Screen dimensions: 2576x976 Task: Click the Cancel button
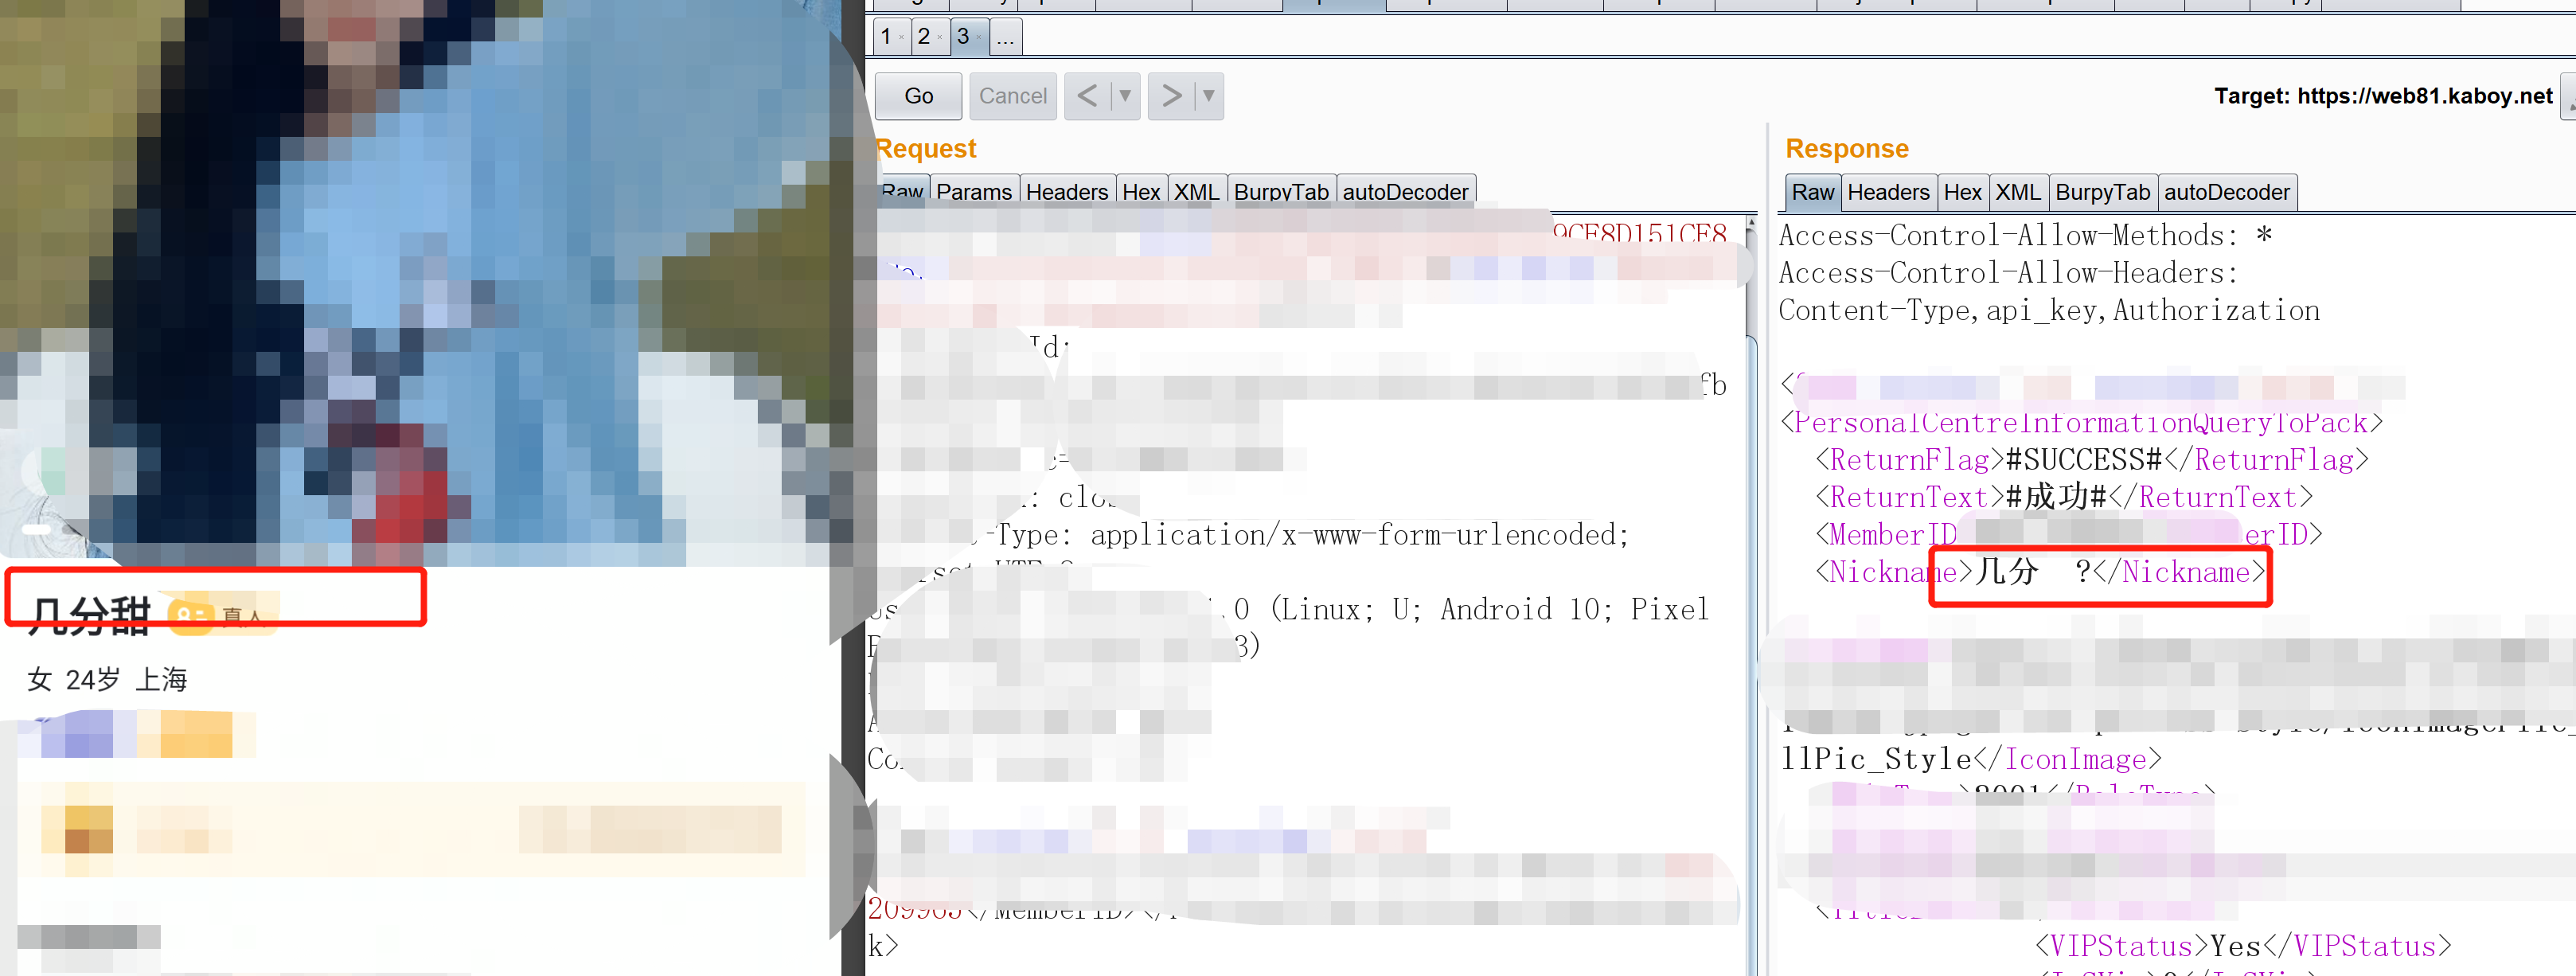[1009, 96]
